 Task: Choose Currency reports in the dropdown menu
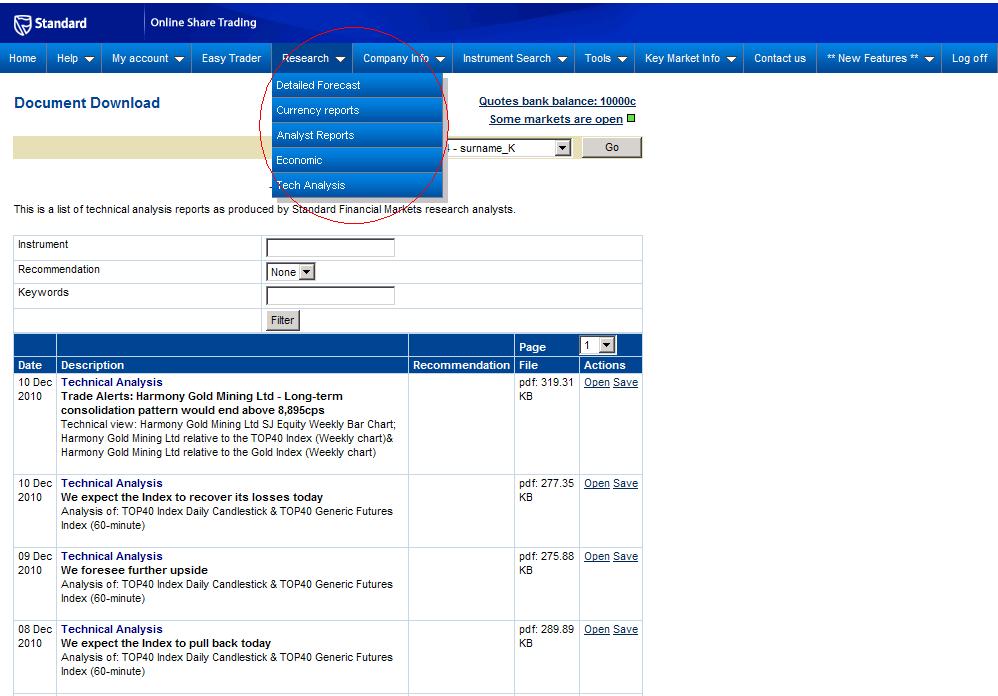coord(317,110)
